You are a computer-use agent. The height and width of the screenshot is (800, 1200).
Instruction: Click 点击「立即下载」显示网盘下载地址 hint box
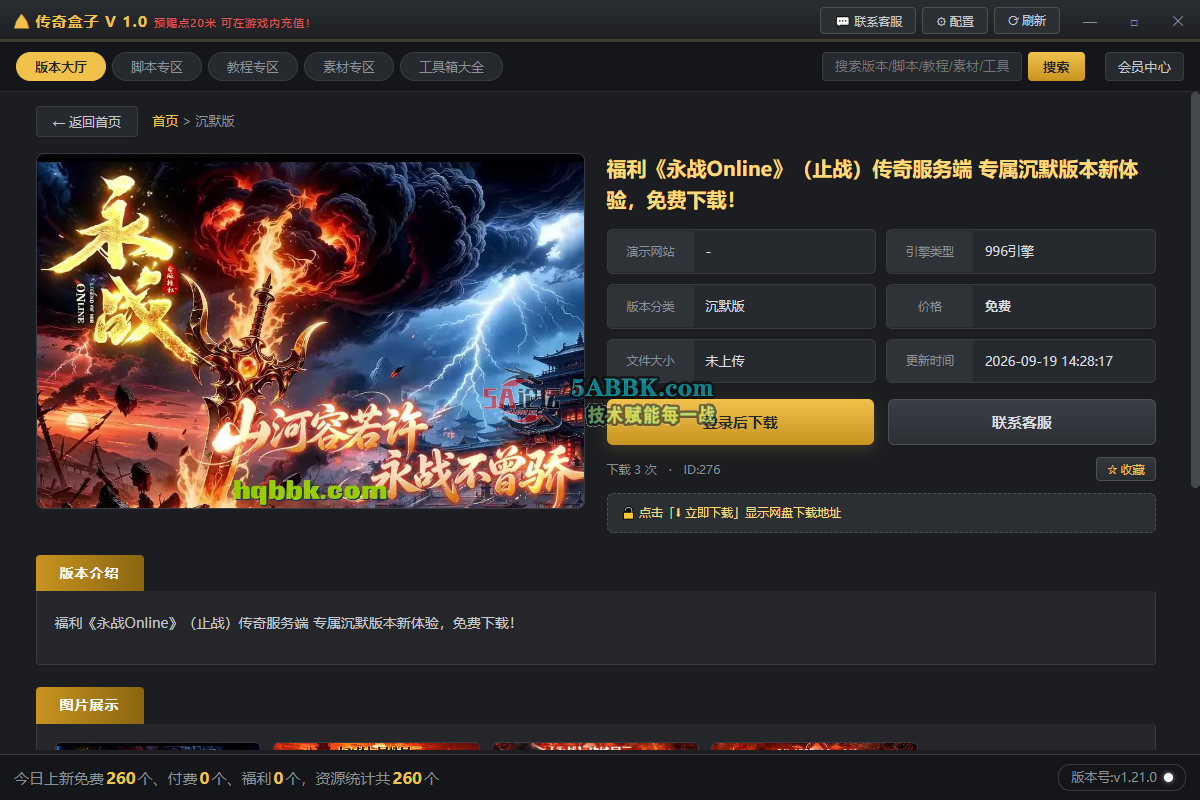click(x=881, y=513)
